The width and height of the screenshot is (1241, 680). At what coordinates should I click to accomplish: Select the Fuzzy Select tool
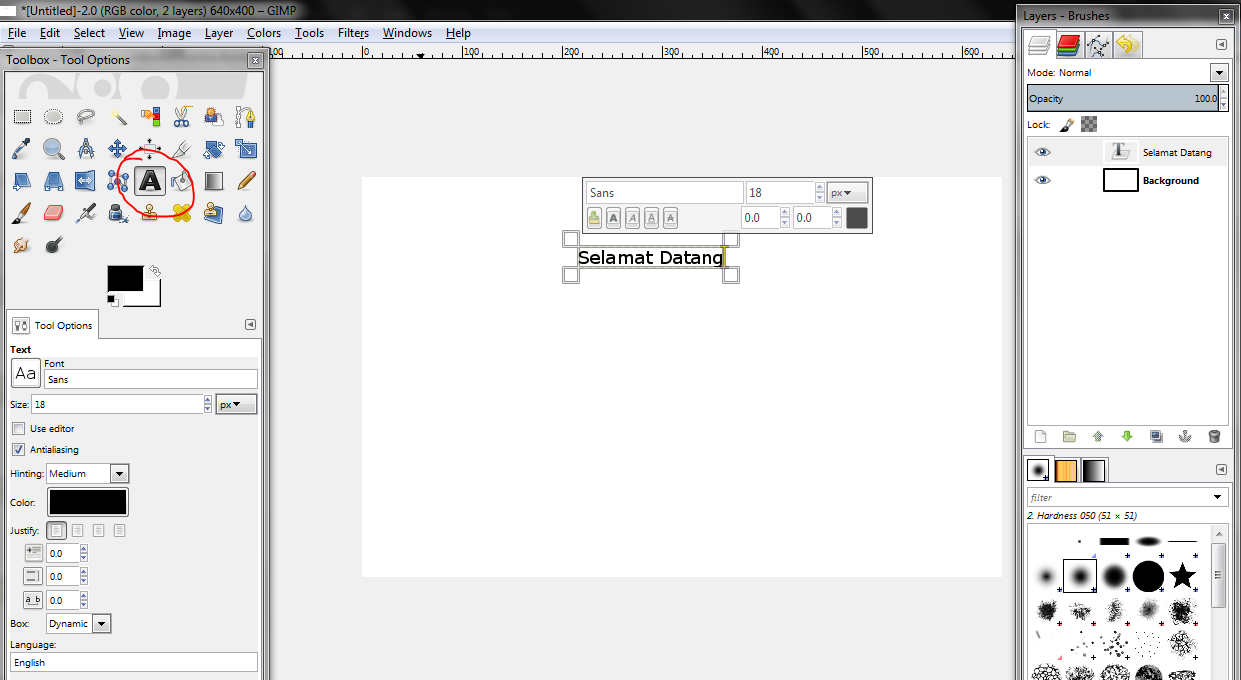tap(118, 115)
